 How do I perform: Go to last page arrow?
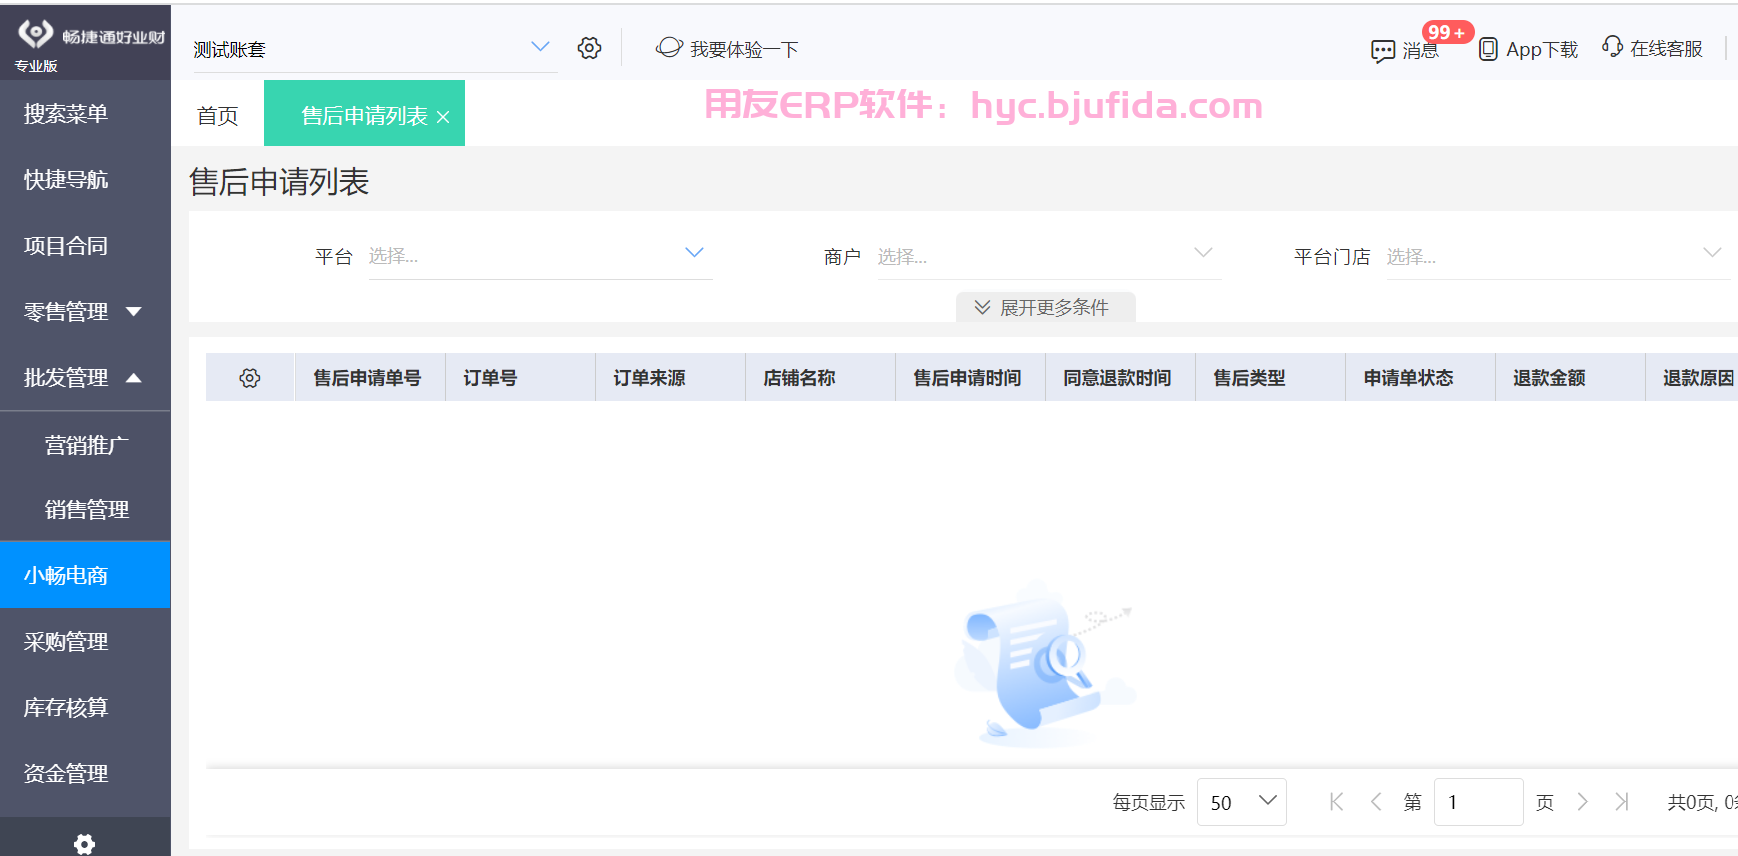pyautogui.click(x=1622, y=802)
